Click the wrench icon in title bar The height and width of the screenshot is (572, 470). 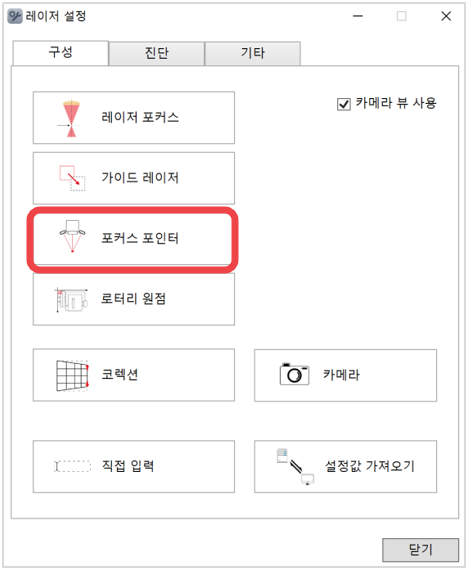15,16
